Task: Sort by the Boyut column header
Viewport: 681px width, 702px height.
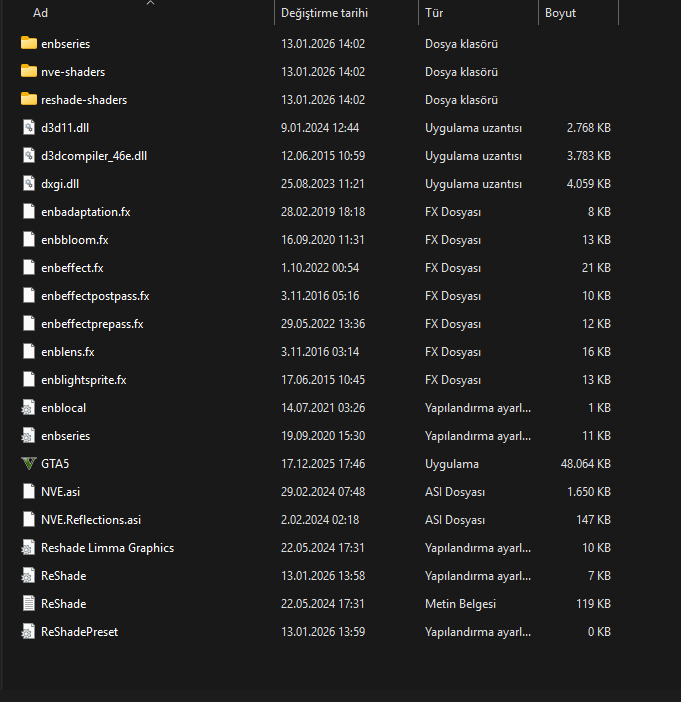Action: 560,13
